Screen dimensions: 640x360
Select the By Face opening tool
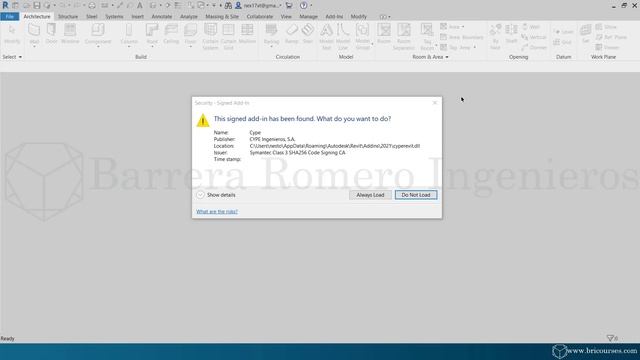495,37
